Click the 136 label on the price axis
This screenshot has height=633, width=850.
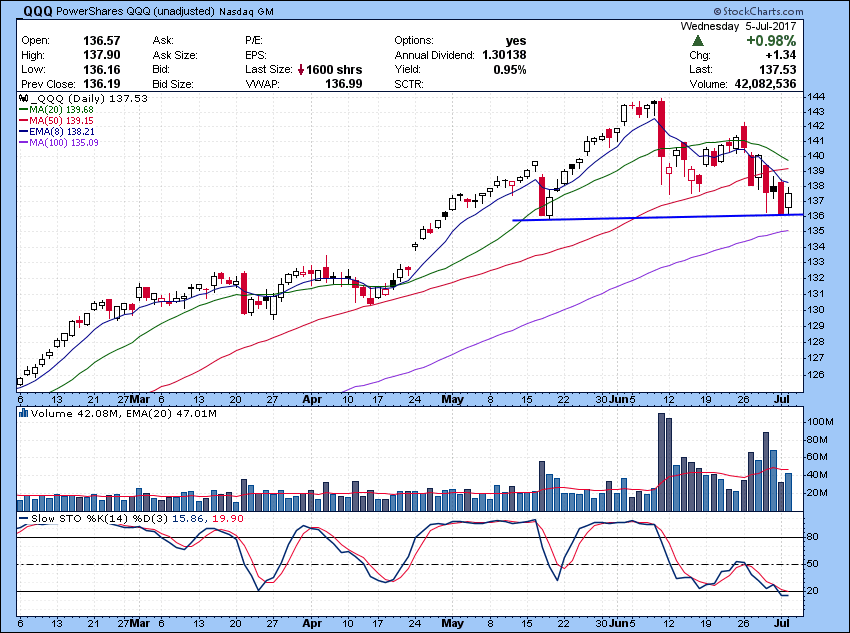[x=816, y=216]
